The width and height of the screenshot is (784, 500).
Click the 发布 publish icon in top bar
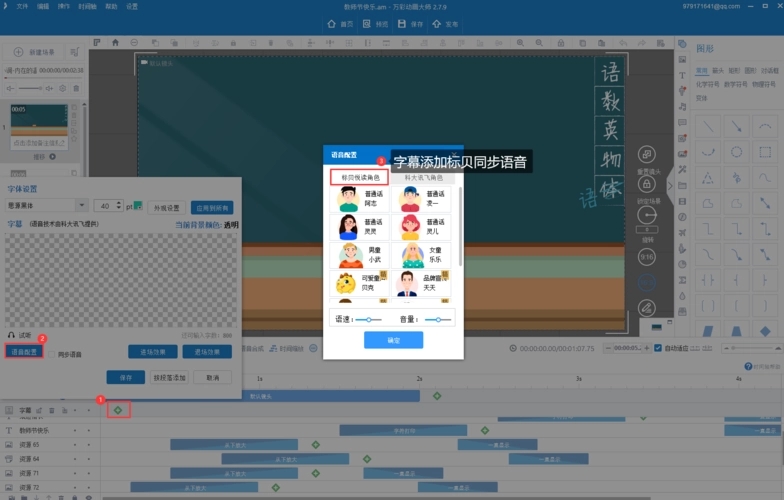436,24
